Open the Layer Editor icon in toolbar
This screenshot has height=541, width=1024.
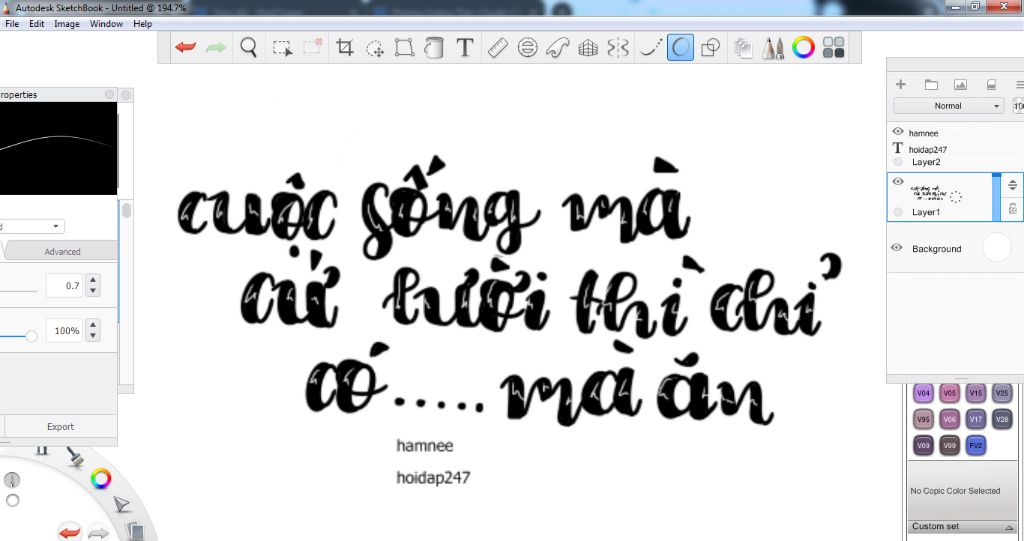(743, 47)
